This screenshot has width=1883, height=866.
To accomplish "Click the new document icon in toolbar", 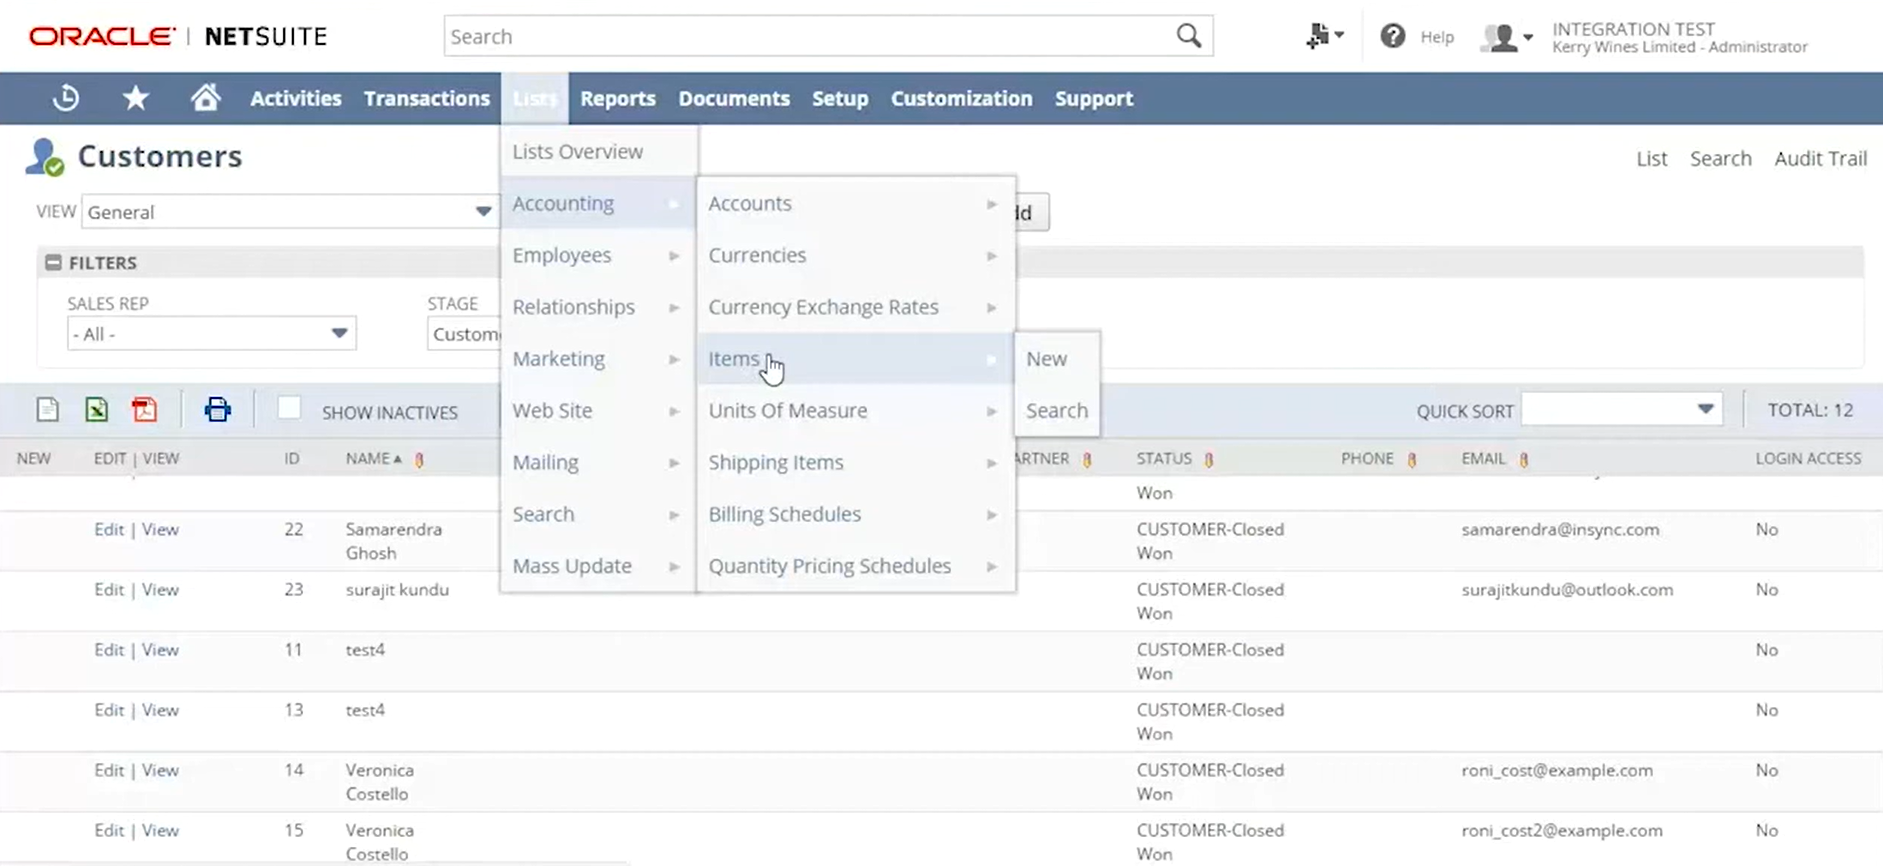I will click(47, 410).
